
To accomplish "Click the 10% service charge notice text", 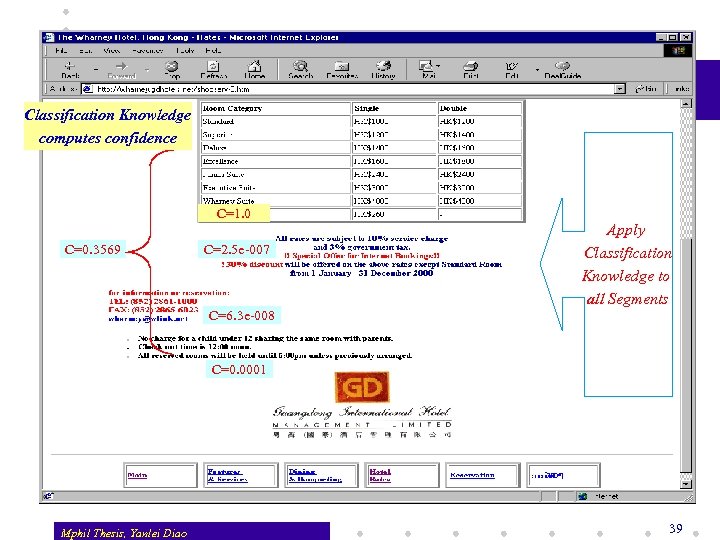I will coord(362,238).
